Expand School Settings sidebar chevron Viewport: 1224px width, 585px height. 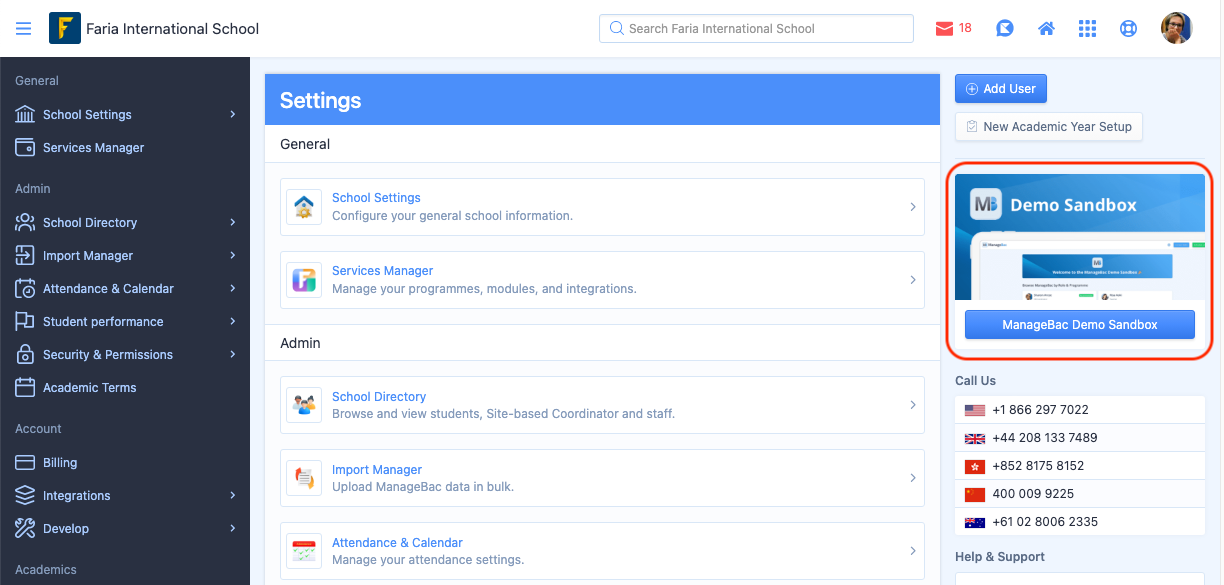[x=232, y=114]
